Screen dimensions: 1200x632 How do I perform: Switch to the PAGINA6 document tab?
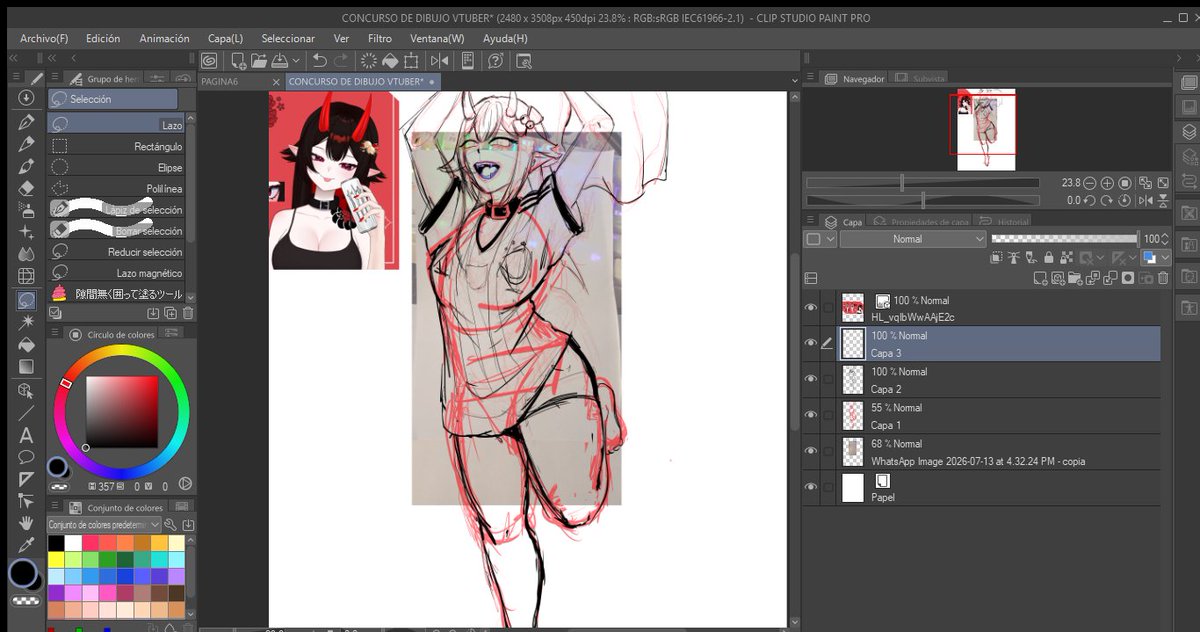click(x=220, y=81)
